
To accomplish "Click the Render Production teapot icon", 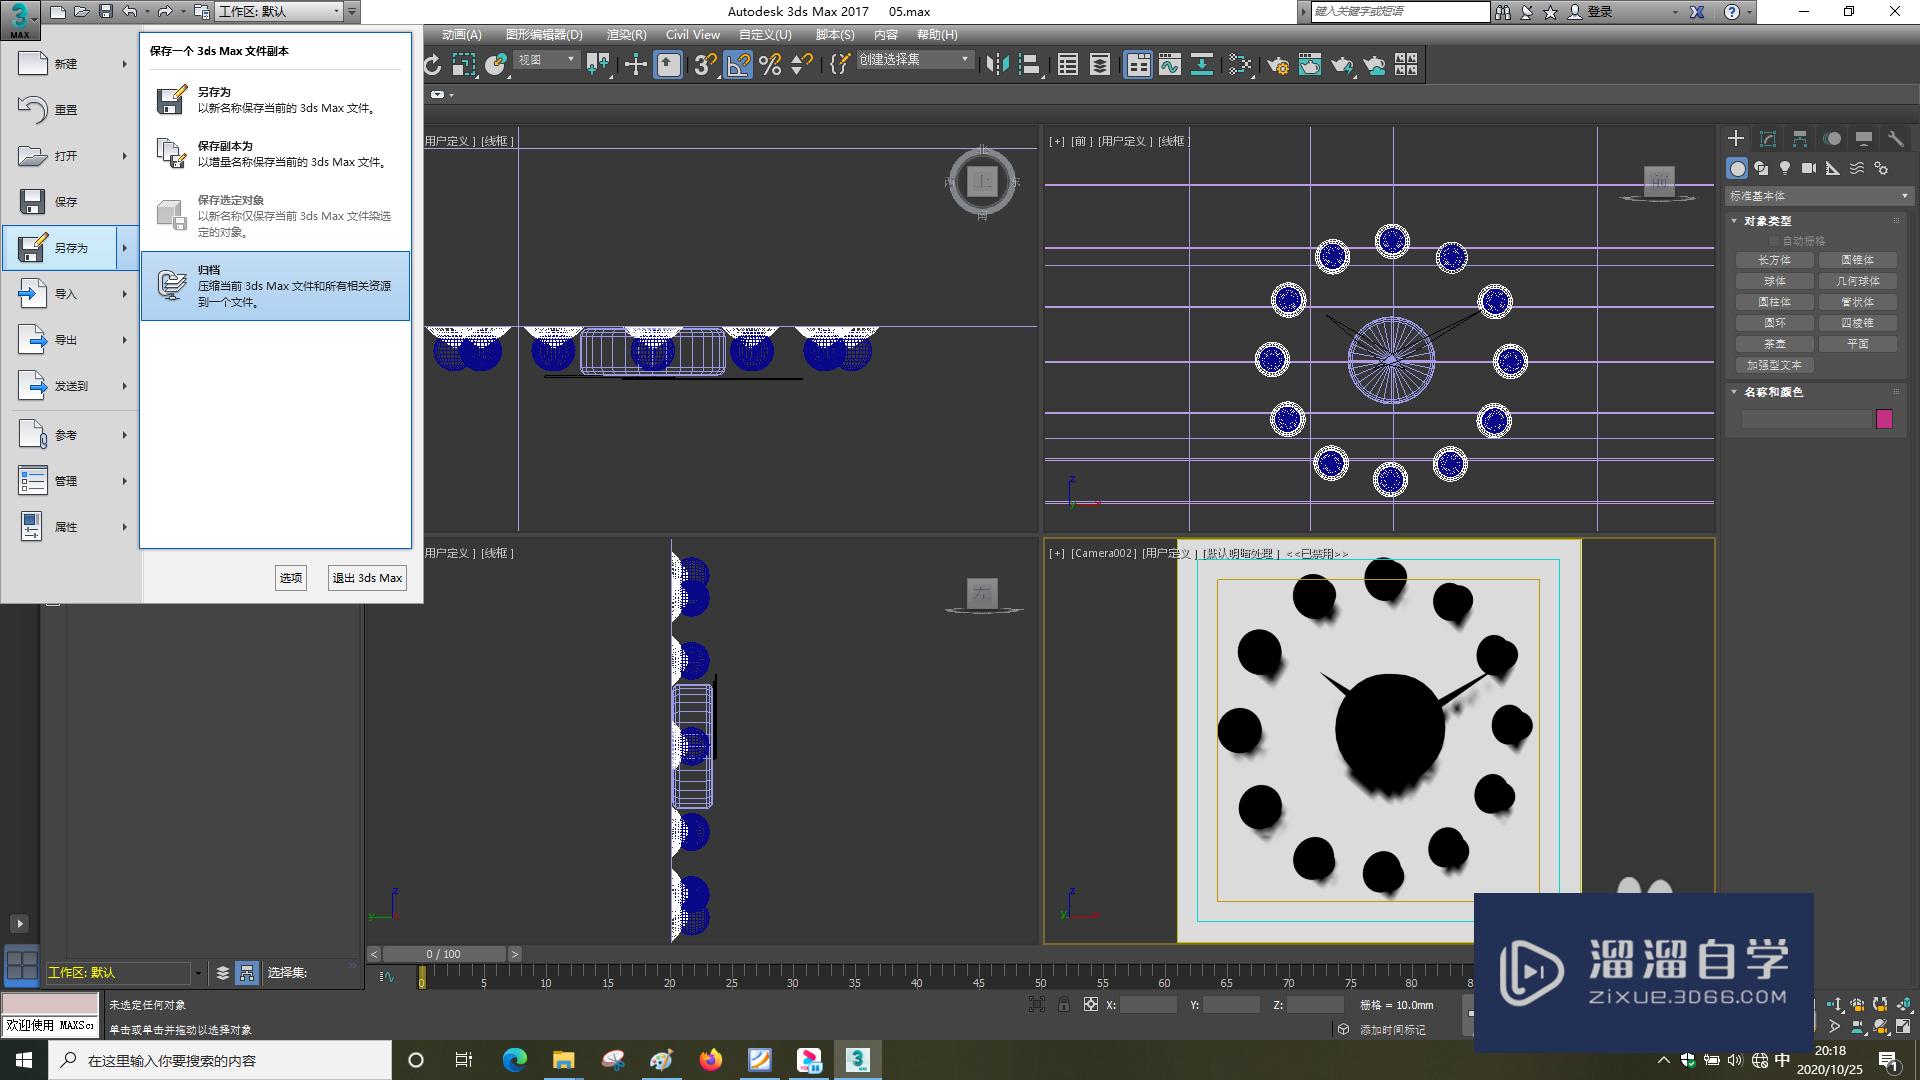I will click(1342, 65).
